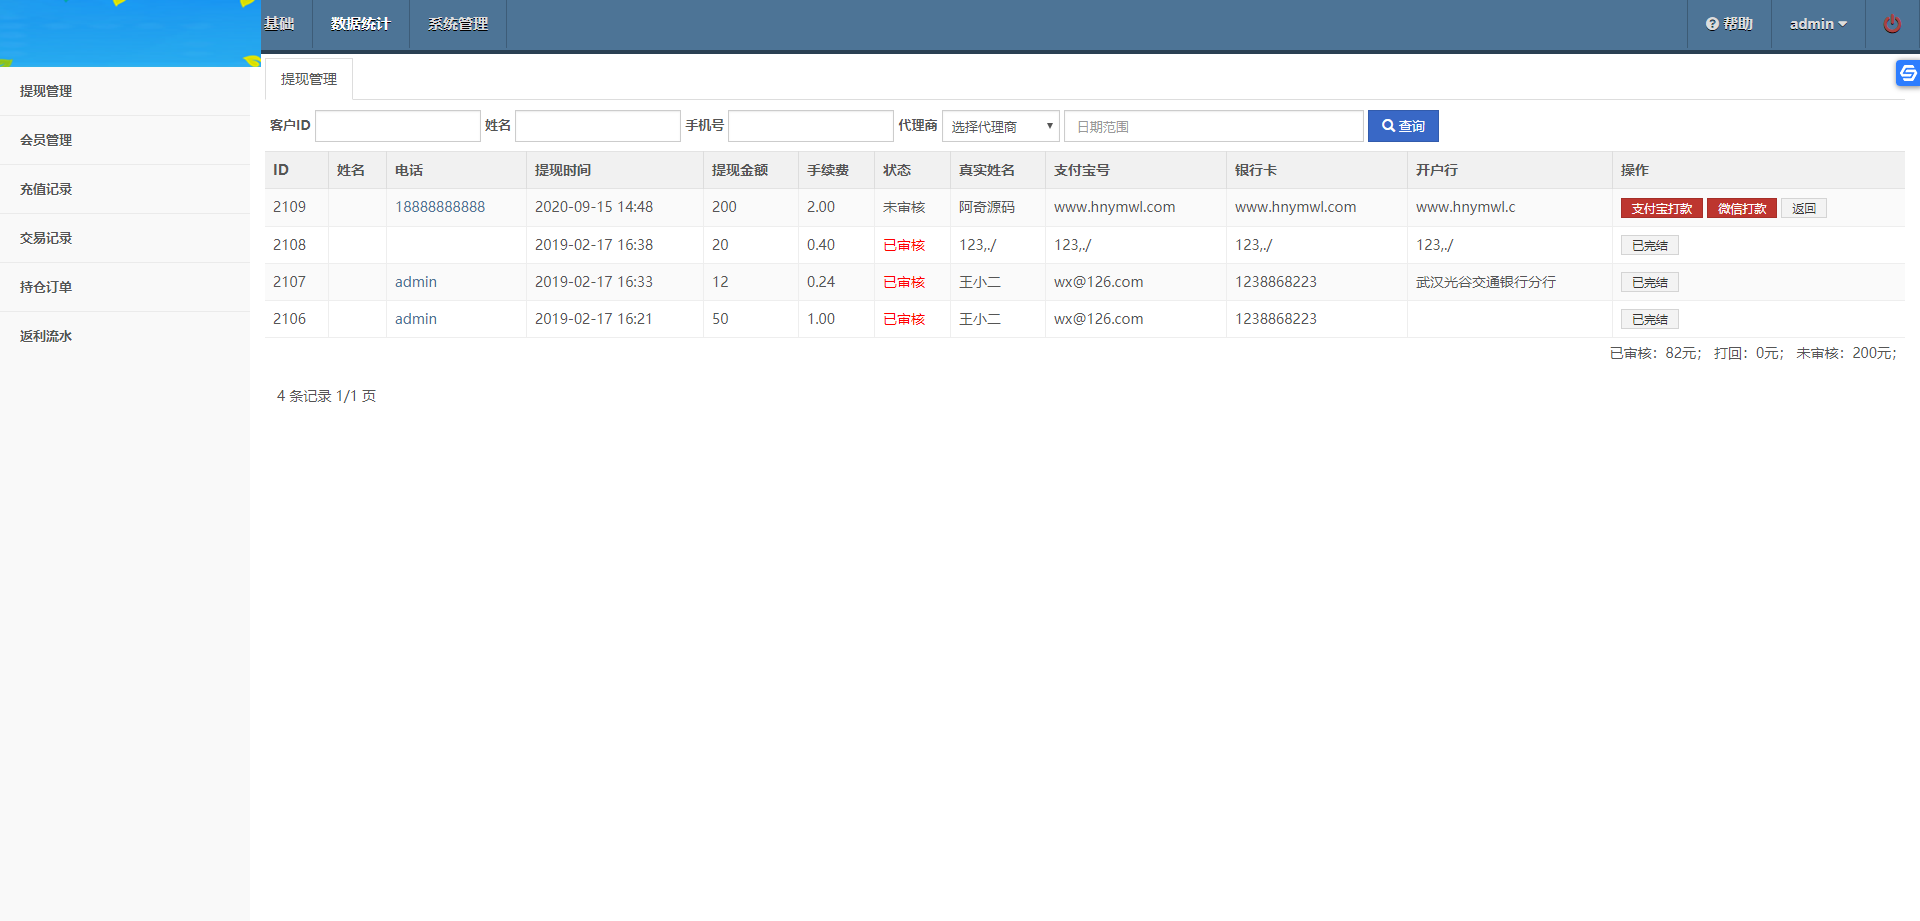This screenshot has width=1920, height=921.
Task: Click the admin link in row 2107
Action: click(416, 282)
